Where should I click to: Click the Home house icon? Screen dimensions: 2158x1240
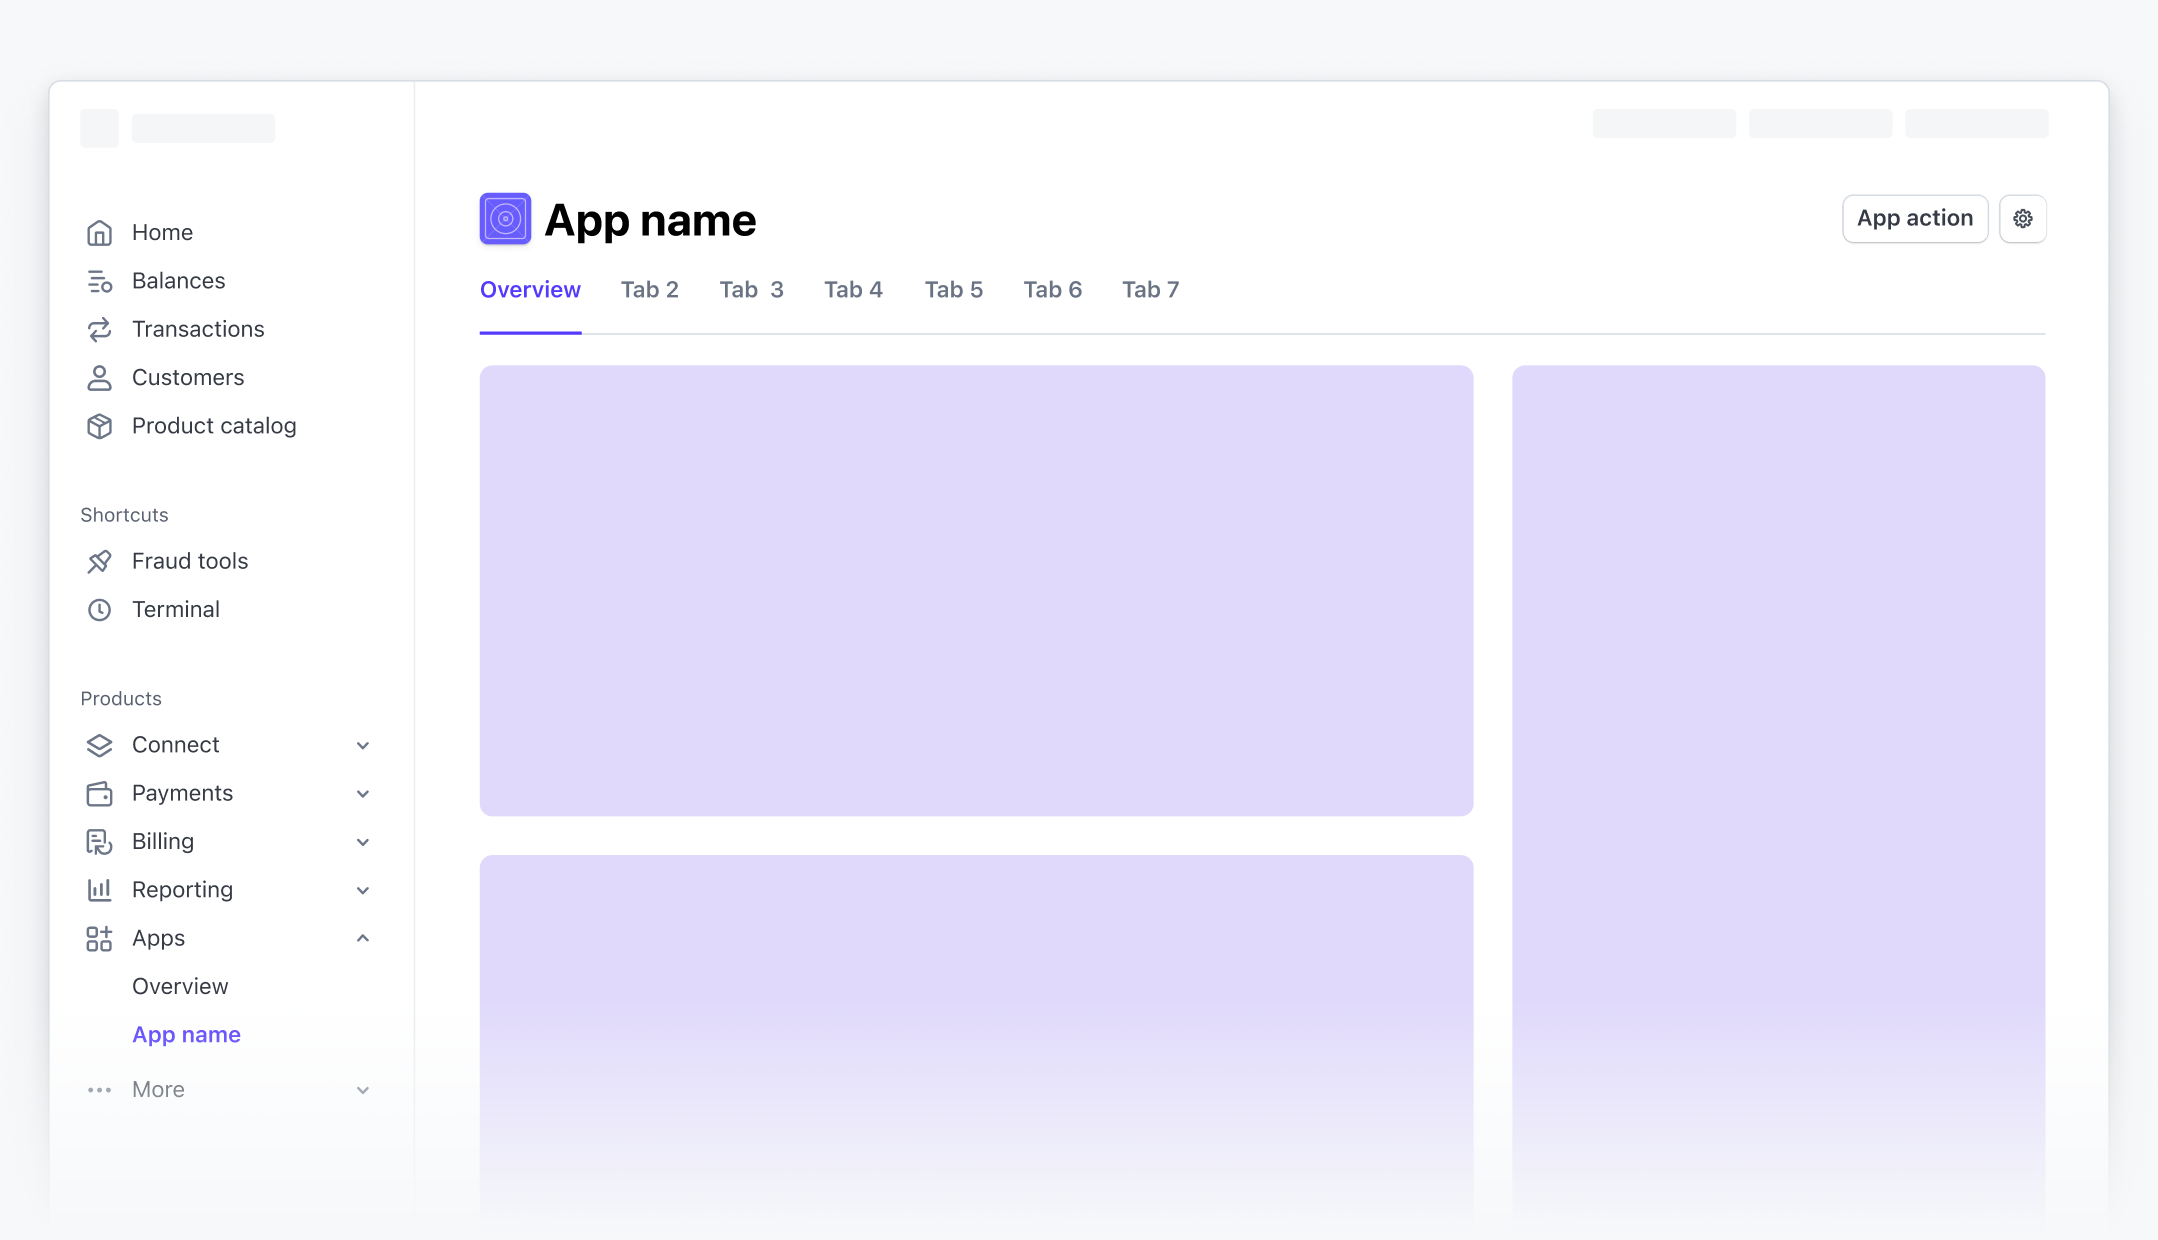click(99, 233)
